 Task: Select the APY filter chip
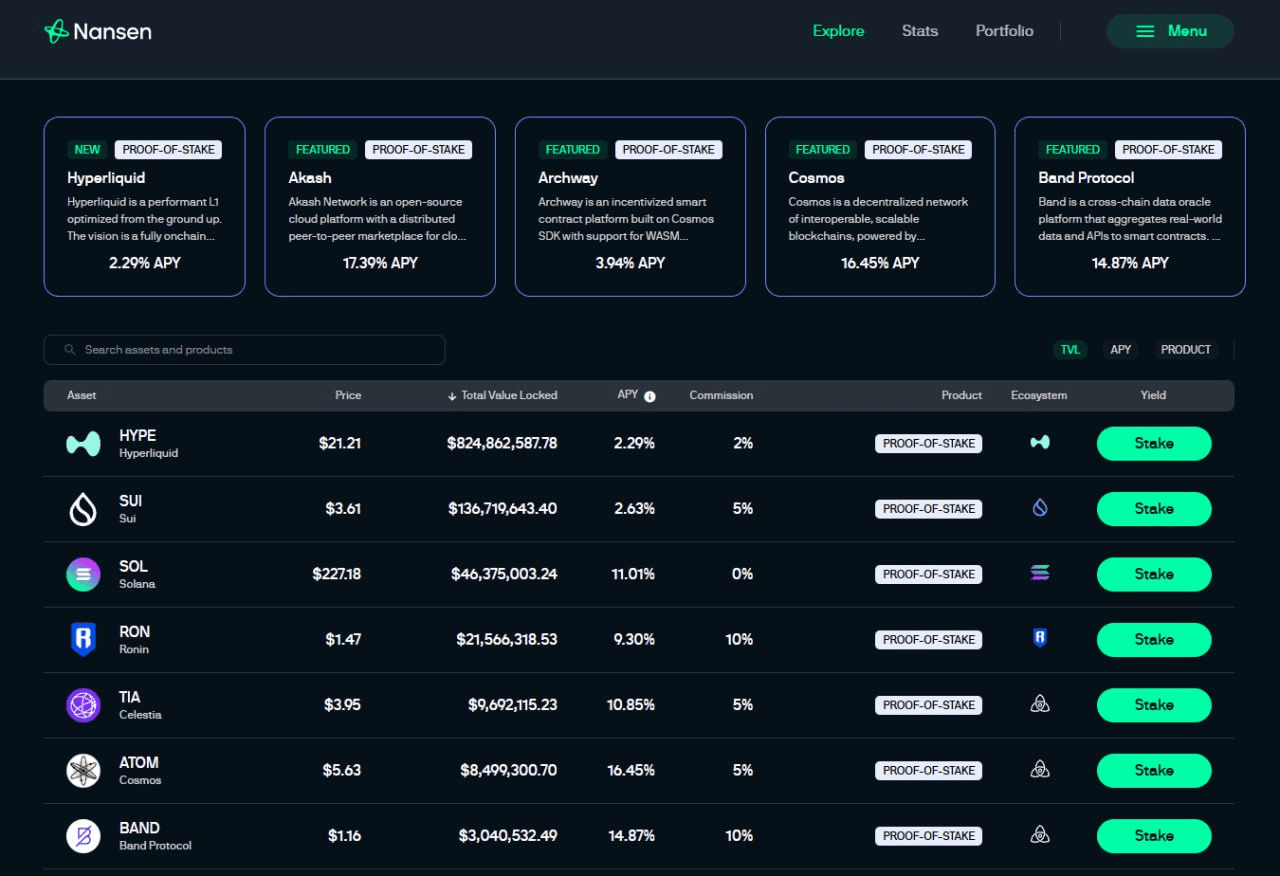[x=1120, y=350]
